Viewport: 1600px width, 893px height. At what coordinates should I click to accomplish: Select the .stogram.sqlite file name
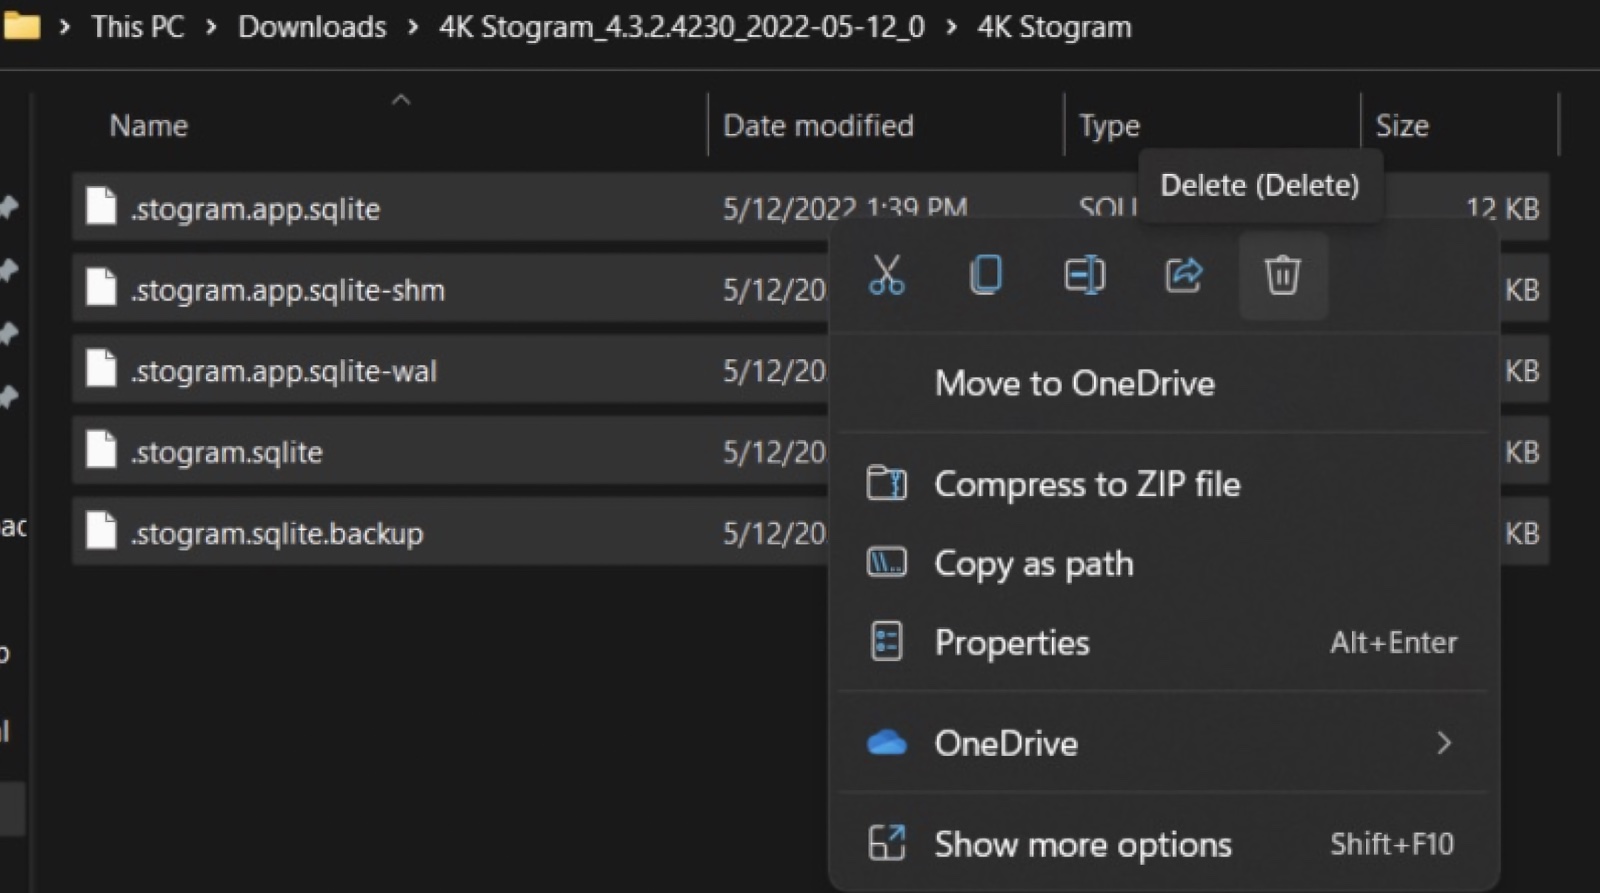(x=226, y=452)
